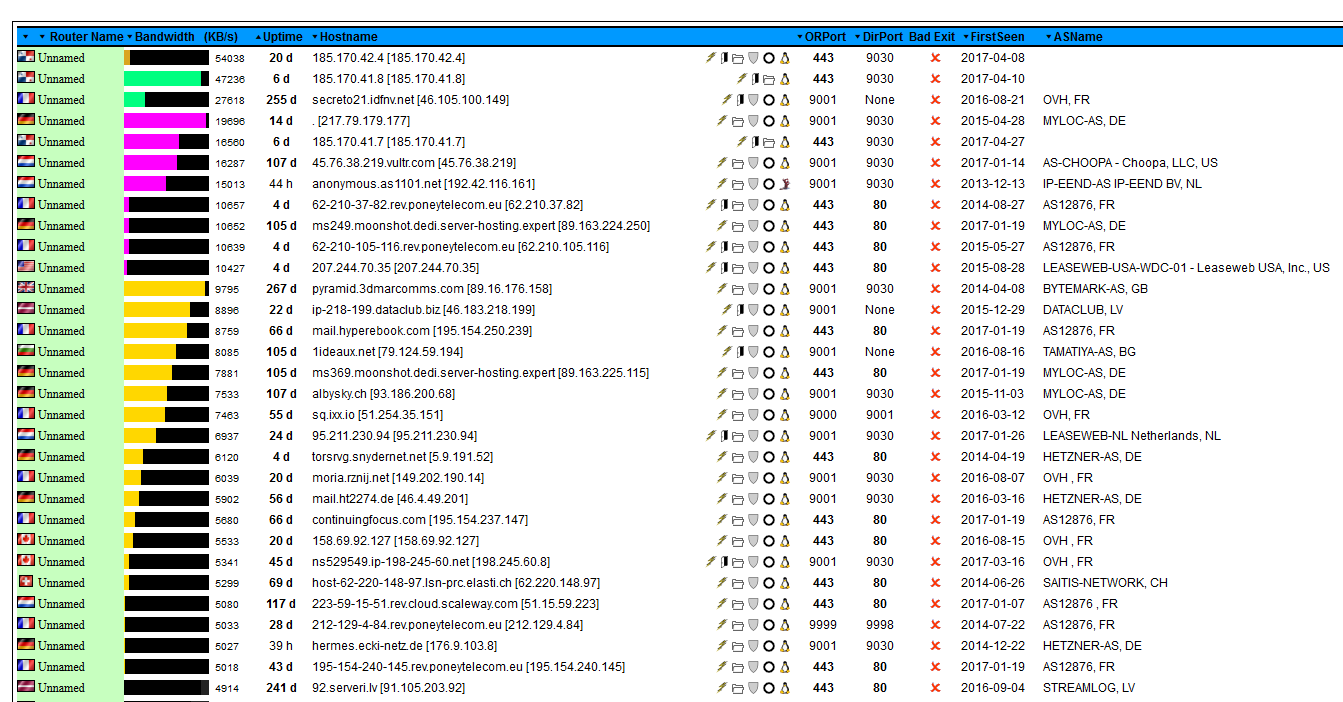Click the ASName column header
Image resolution: width=1343 pixels, height=702 pixels.
[1077, 37]
